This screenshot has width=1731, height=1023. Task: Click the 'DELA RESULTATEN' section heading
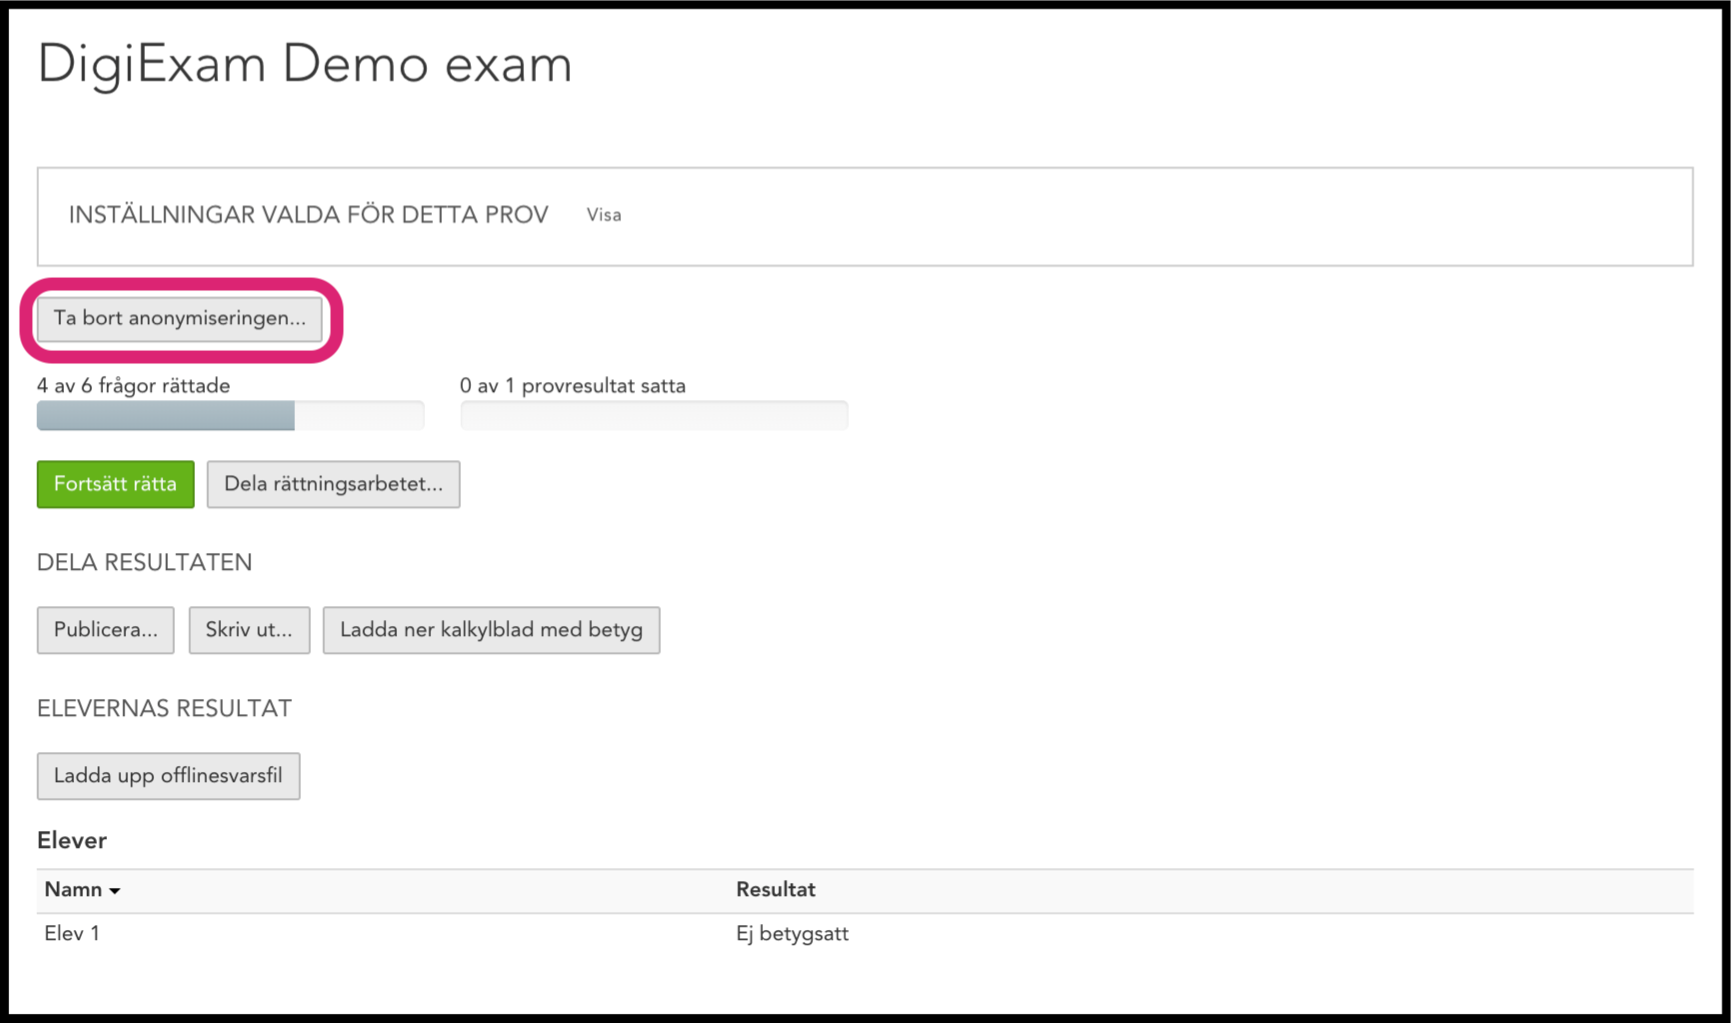click(145, 563)
